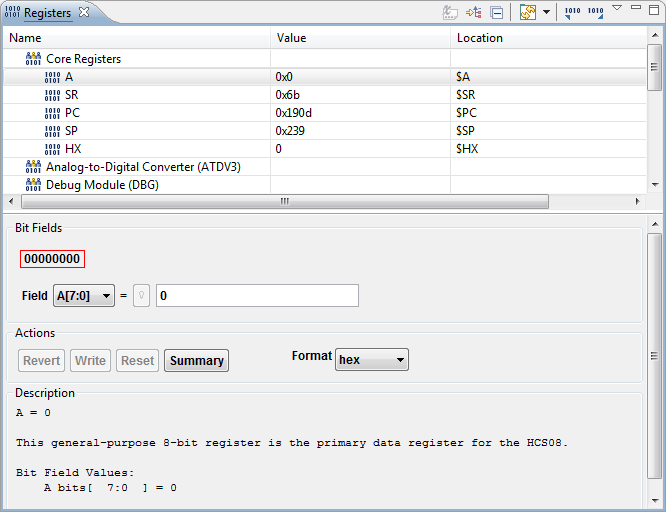Open the Registers view menu triangle

tap(617, 9)
